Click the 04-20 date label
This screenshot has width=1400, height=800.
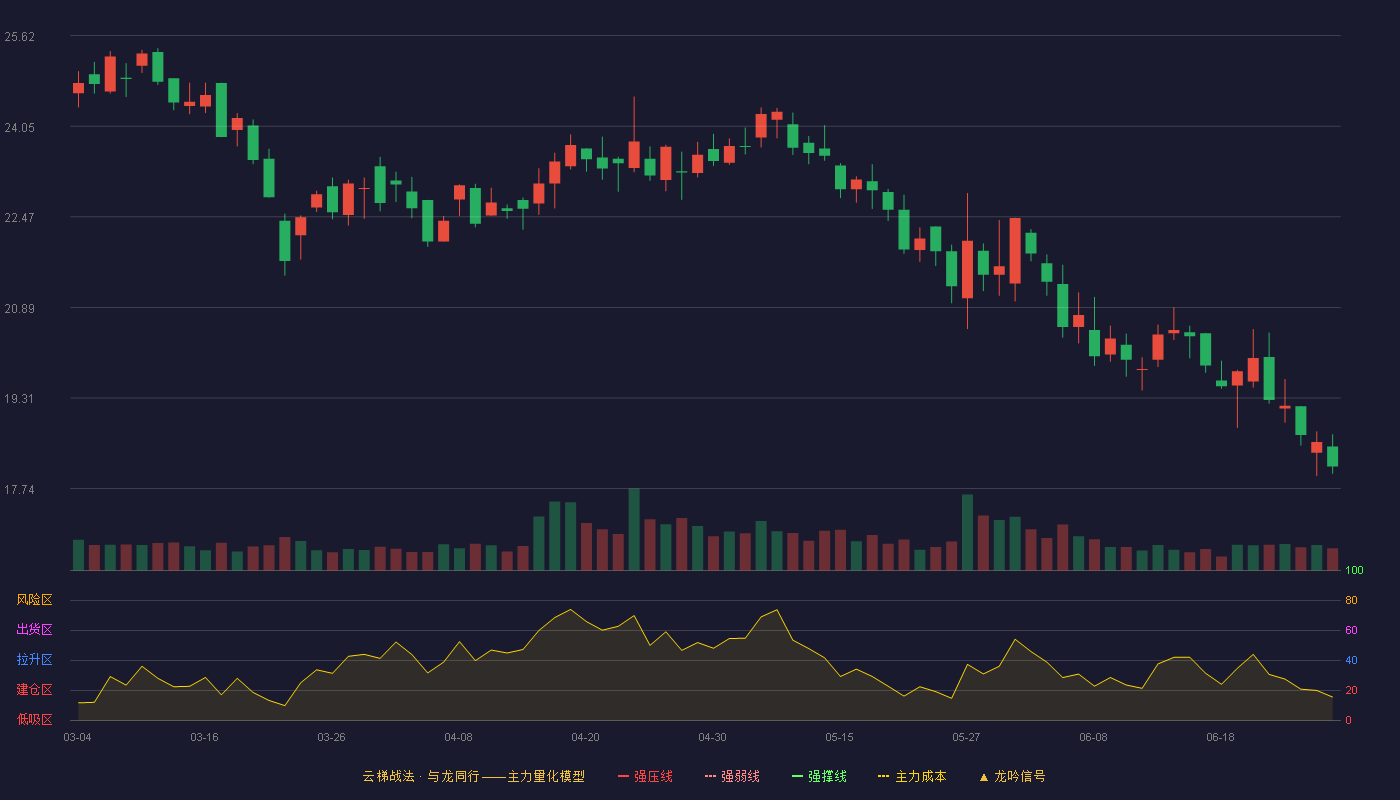585,737
